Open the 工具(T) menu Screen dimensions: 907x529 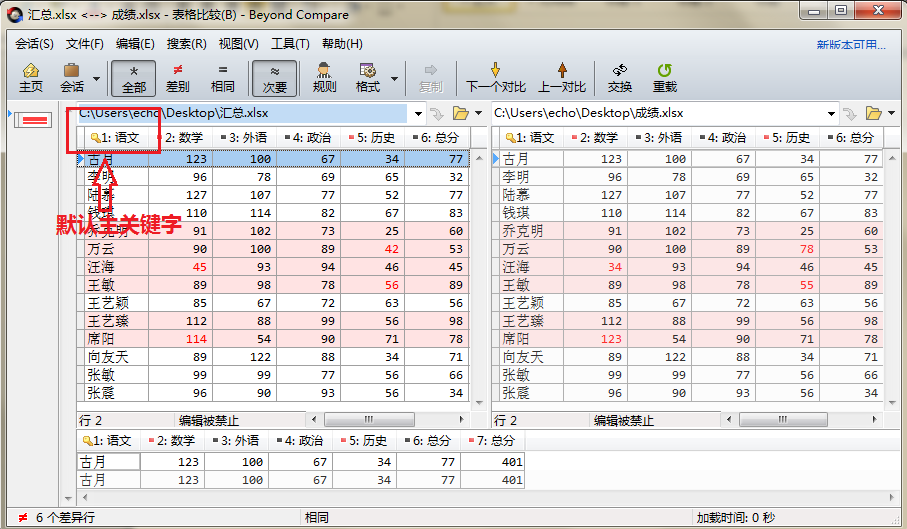click(x=290, y=44)
